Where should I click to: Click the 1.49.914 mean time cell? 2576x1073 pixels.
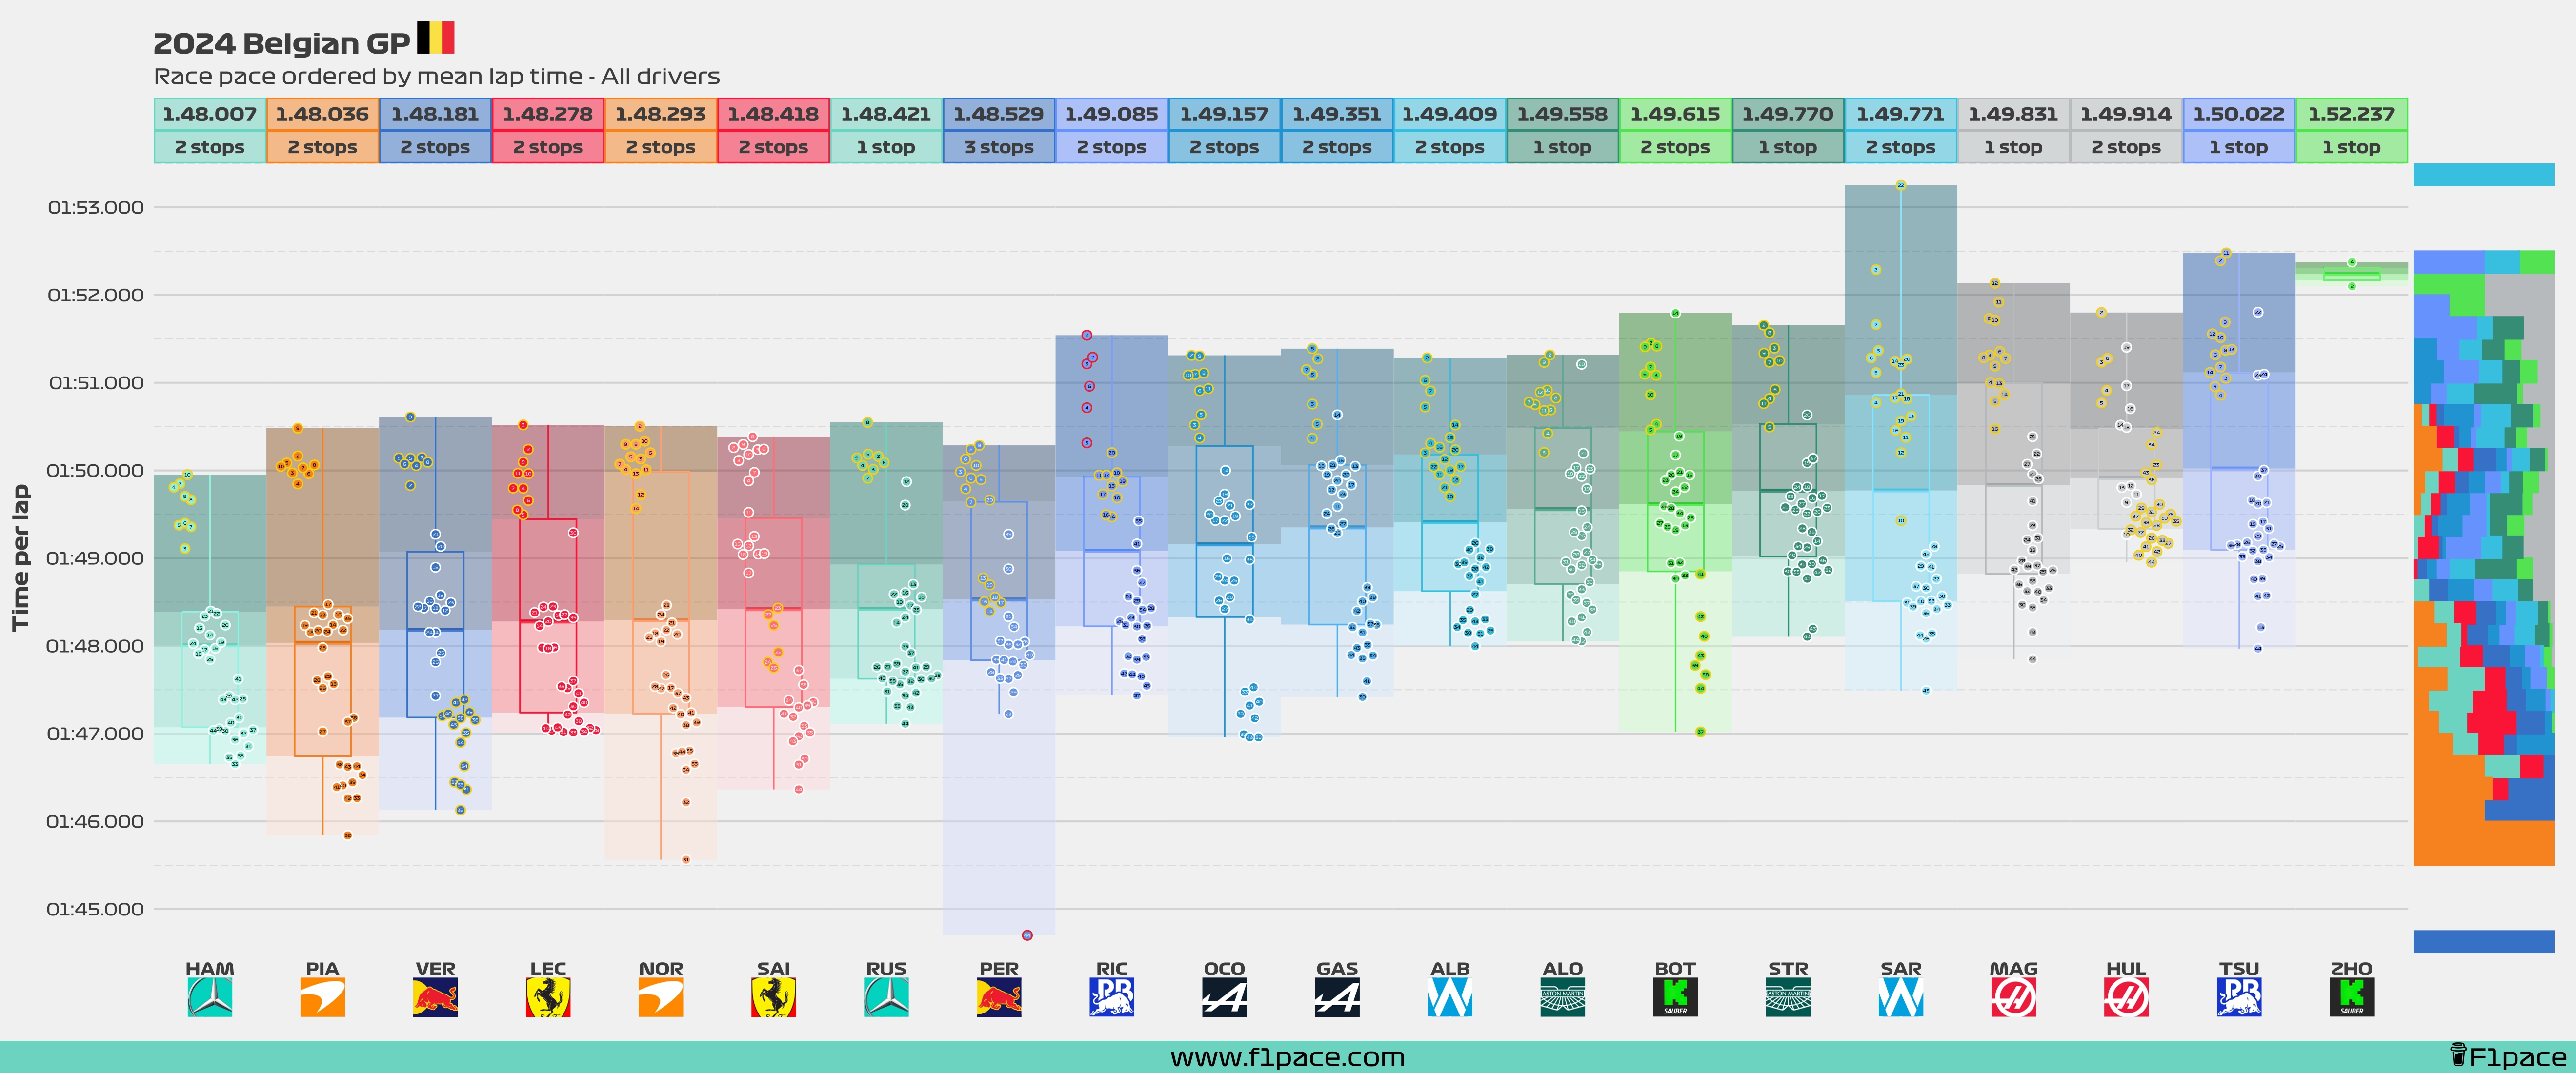2126,114
